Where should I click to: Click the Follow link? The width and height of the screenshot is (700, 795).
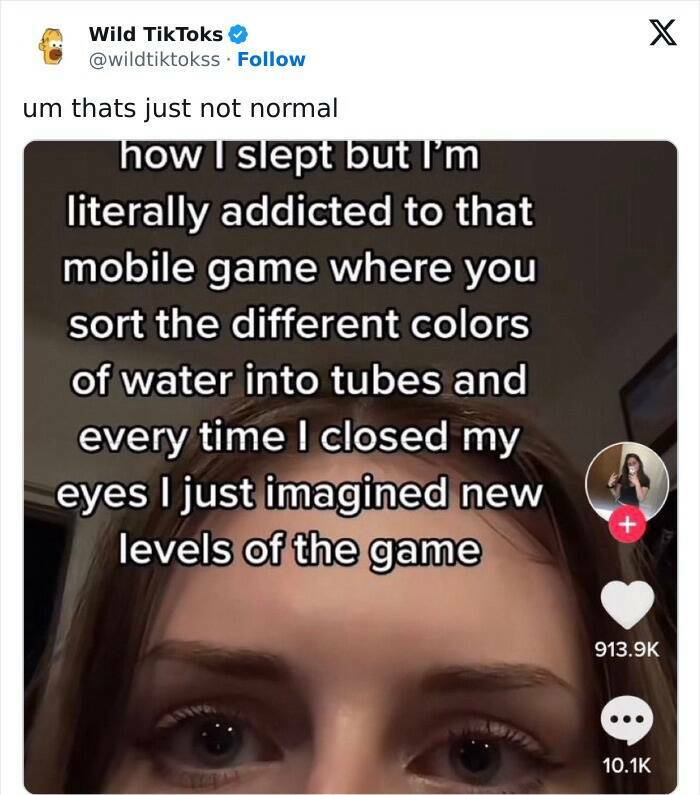coord(271,59)
